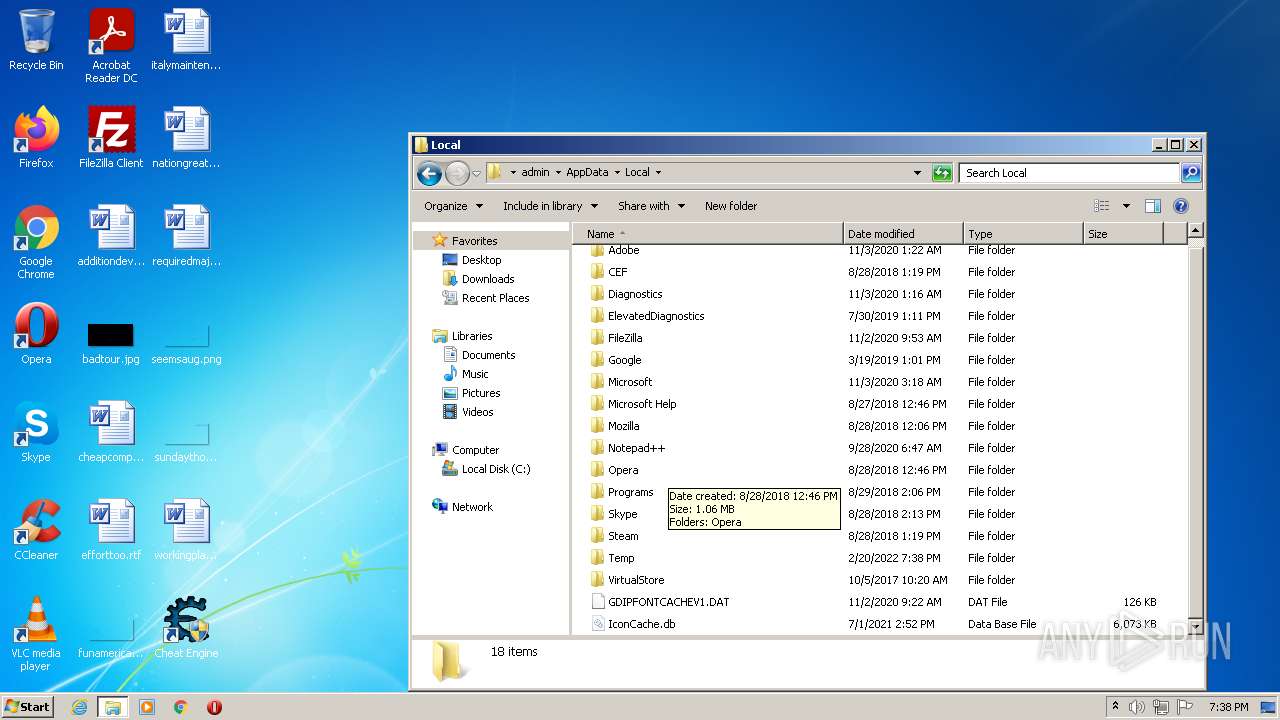Open the volume tray icon
Viewport: 1280px width, 720px height.
point(1137,707)
